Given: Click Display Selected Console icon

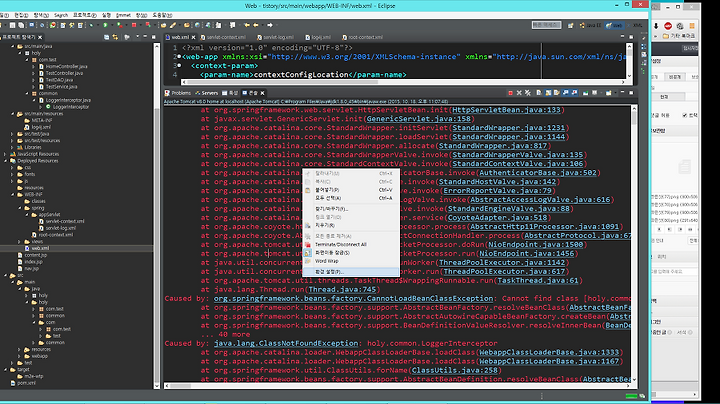Looking at the screenshot, I should point(594,93).
